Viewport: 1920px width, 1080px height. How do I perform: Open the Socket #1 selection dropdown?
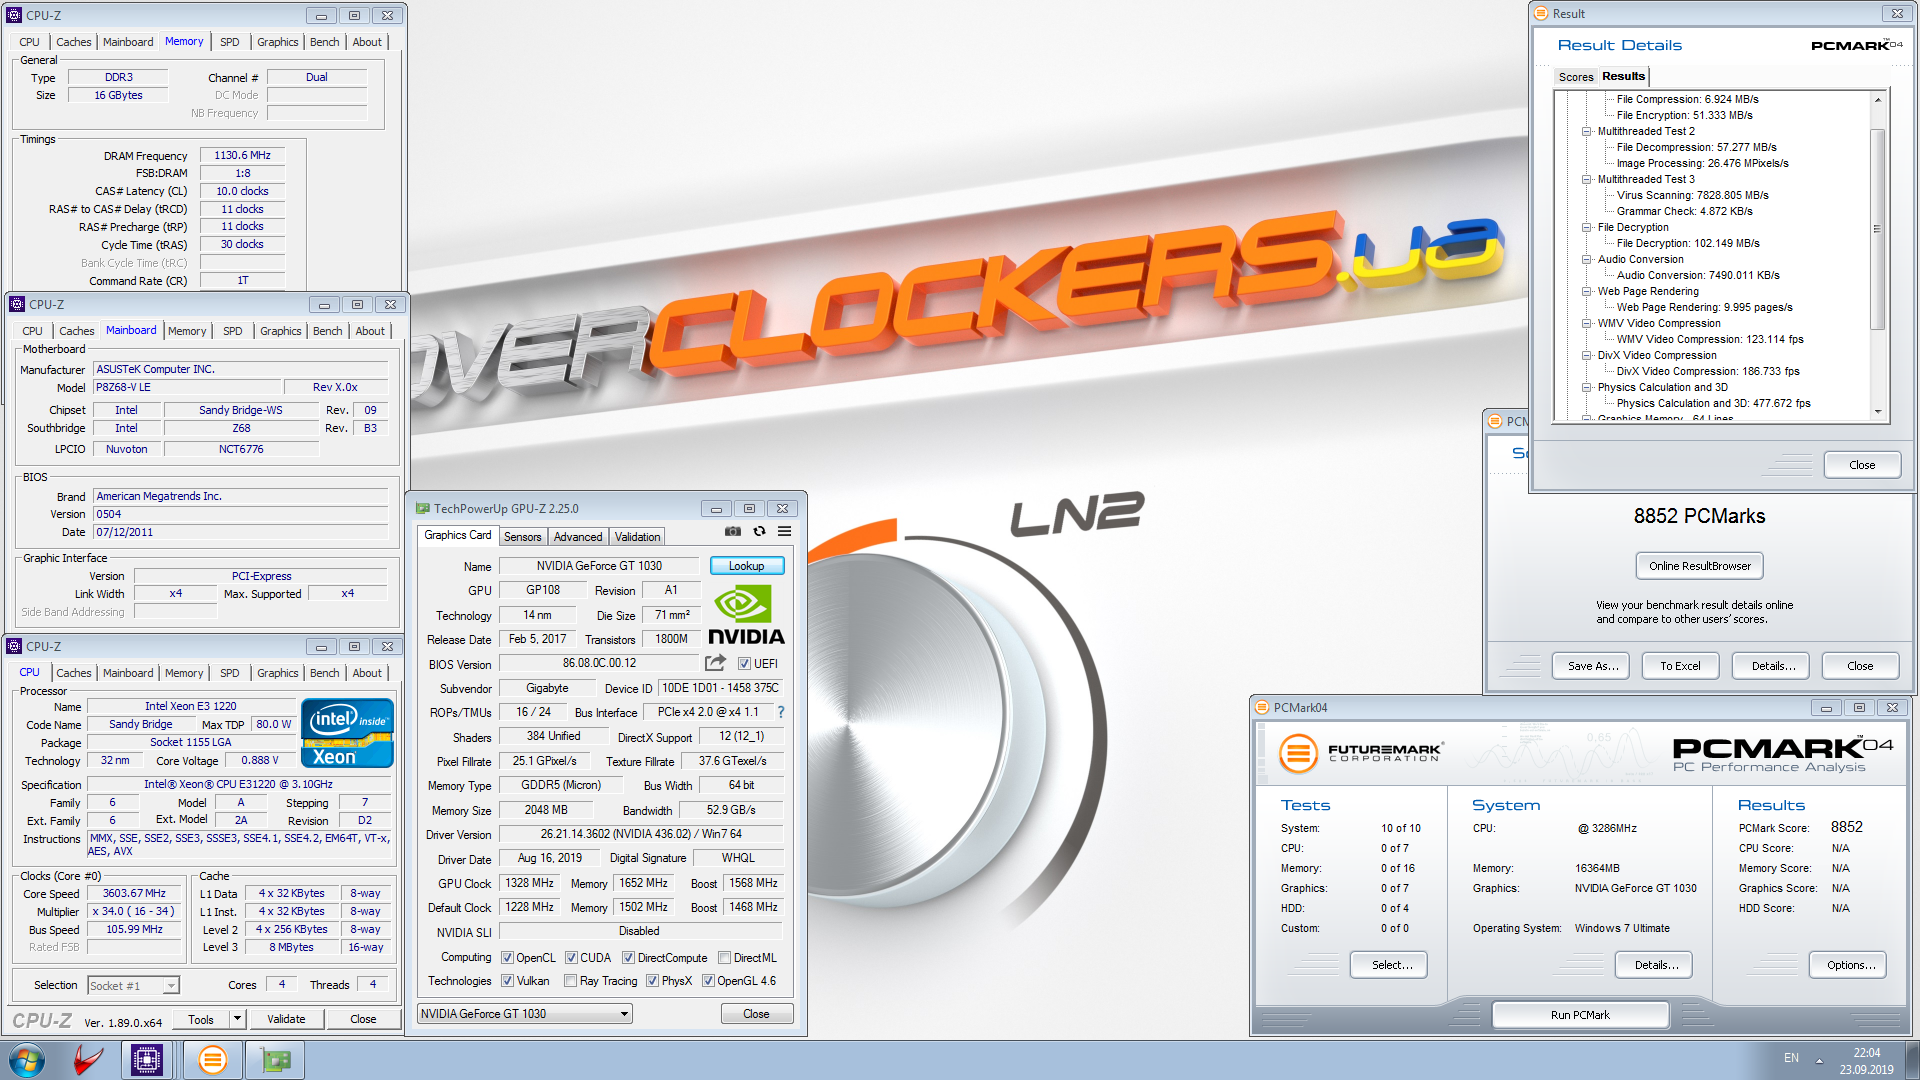click(x=133, y=986)
